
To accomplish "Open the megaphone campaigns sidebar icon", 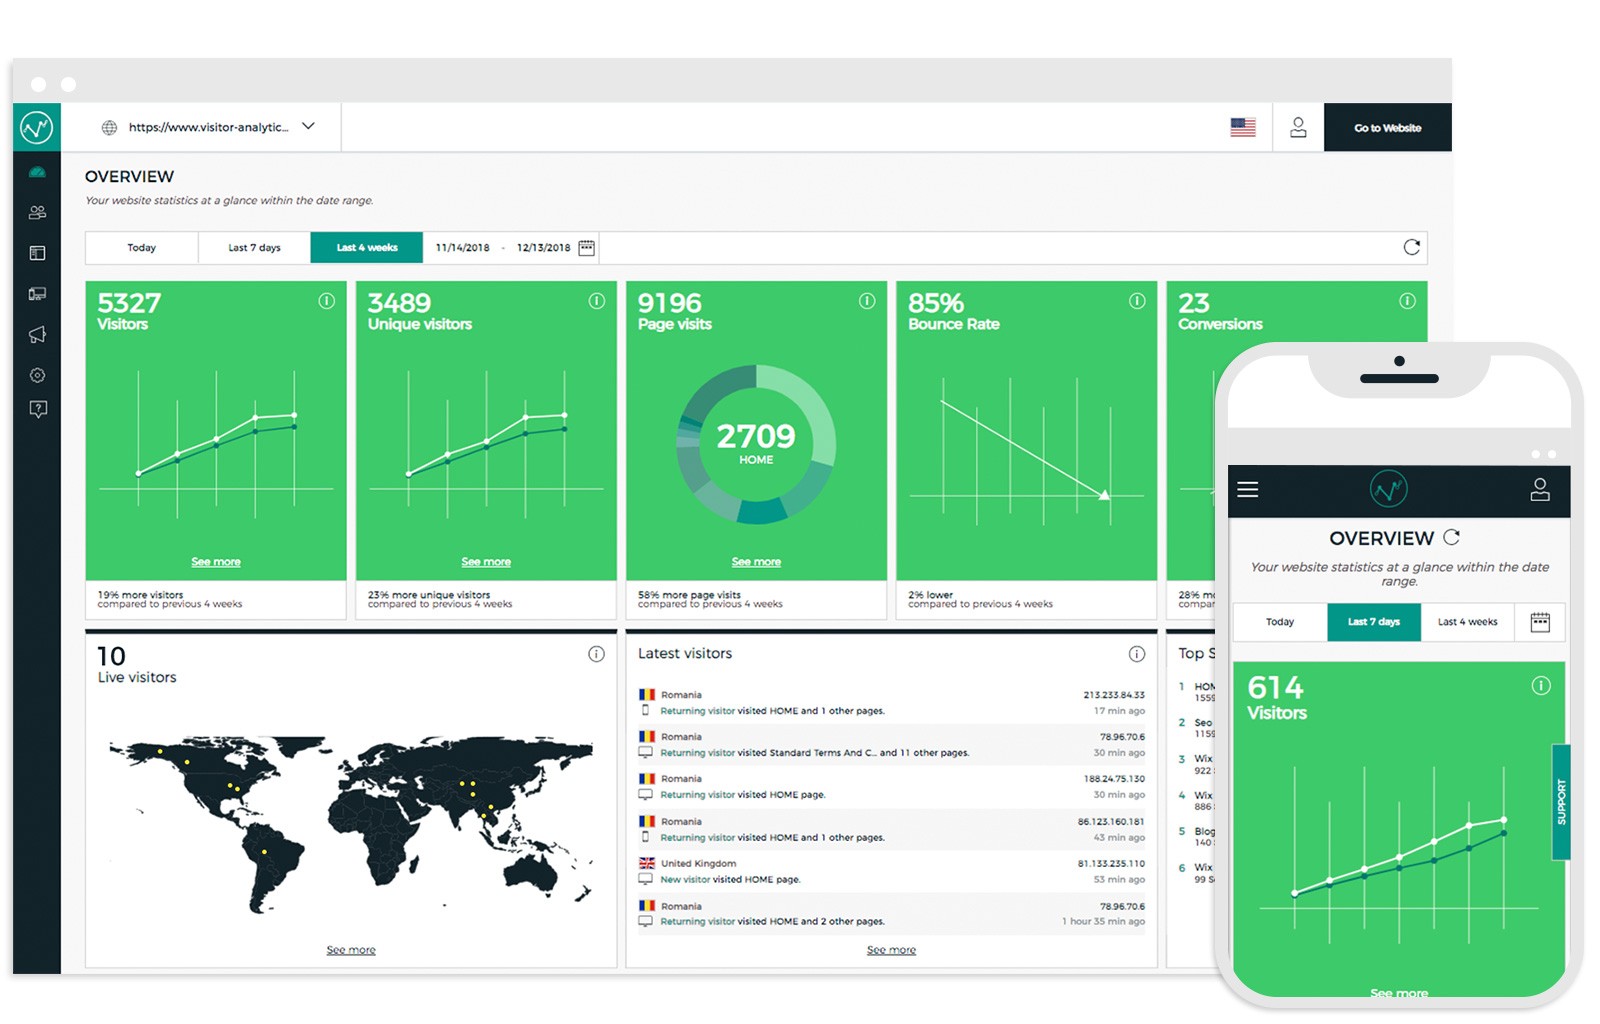I will click(37, 334).
